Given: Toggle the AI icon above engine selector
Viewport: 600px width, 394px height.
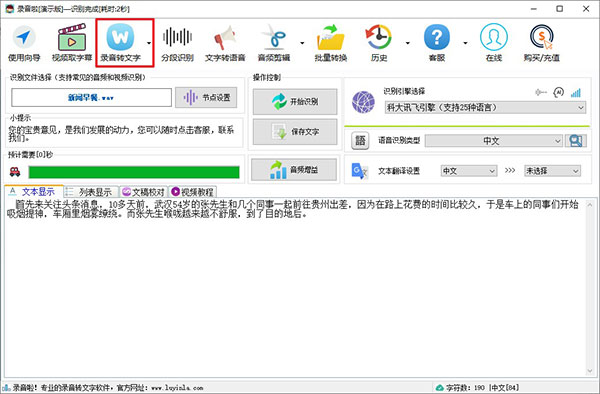Looking at the screenshot, I should tap(559, 92).
